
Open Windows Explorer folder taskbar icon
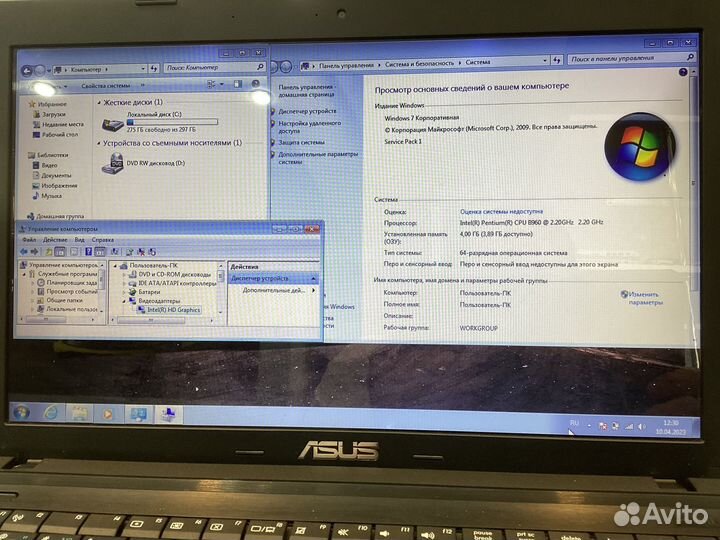[x=79, y=414]
